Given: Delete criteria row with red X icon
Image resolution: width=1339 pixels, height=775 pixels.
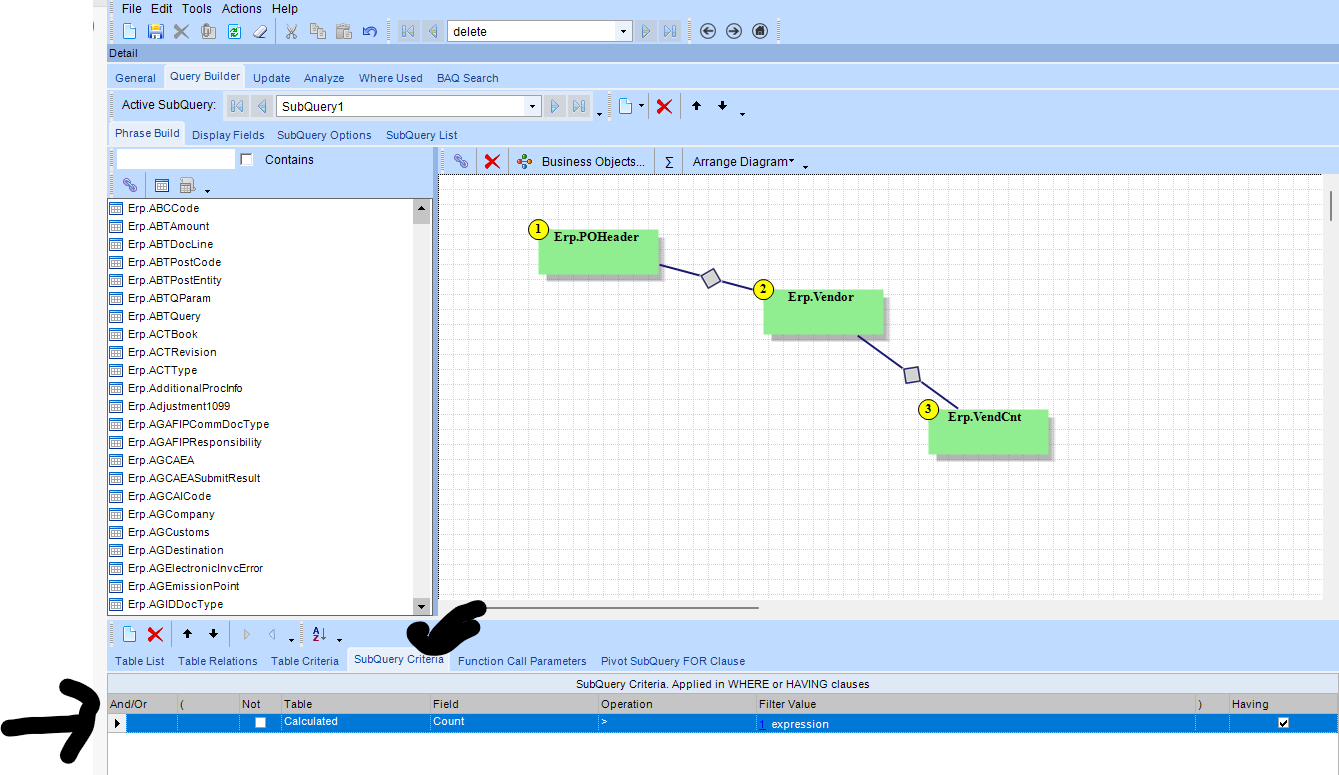Looking at the screenshot, I should coord(155,634).
